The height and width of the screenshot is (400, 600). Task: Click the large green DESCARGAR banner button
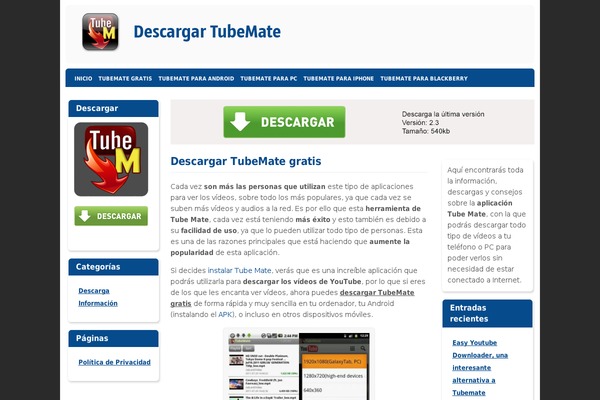pos(284,122)
